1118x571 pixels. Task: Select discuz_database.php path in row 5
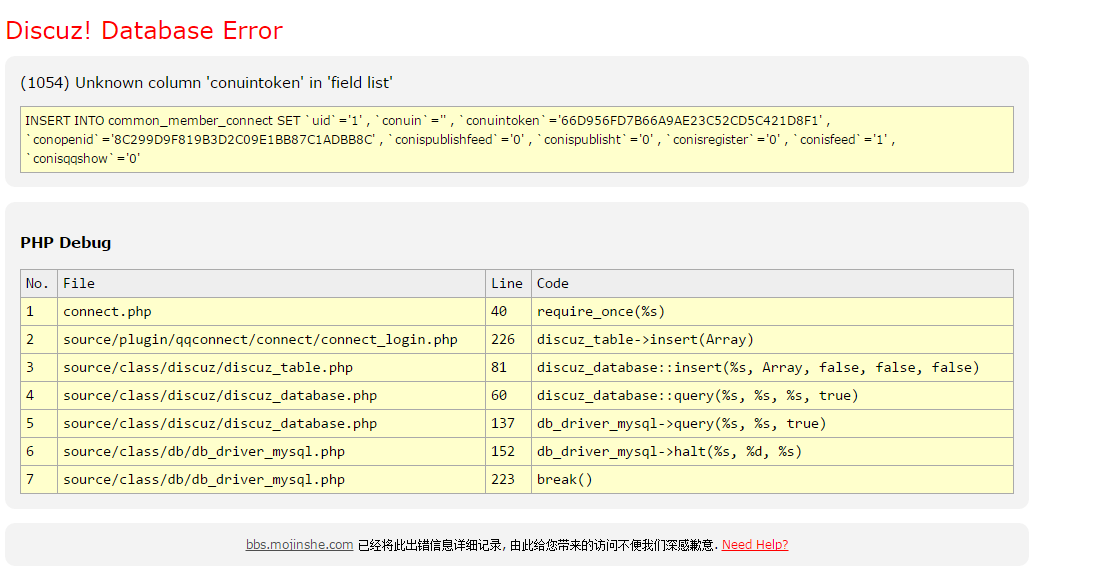(272, 423)
